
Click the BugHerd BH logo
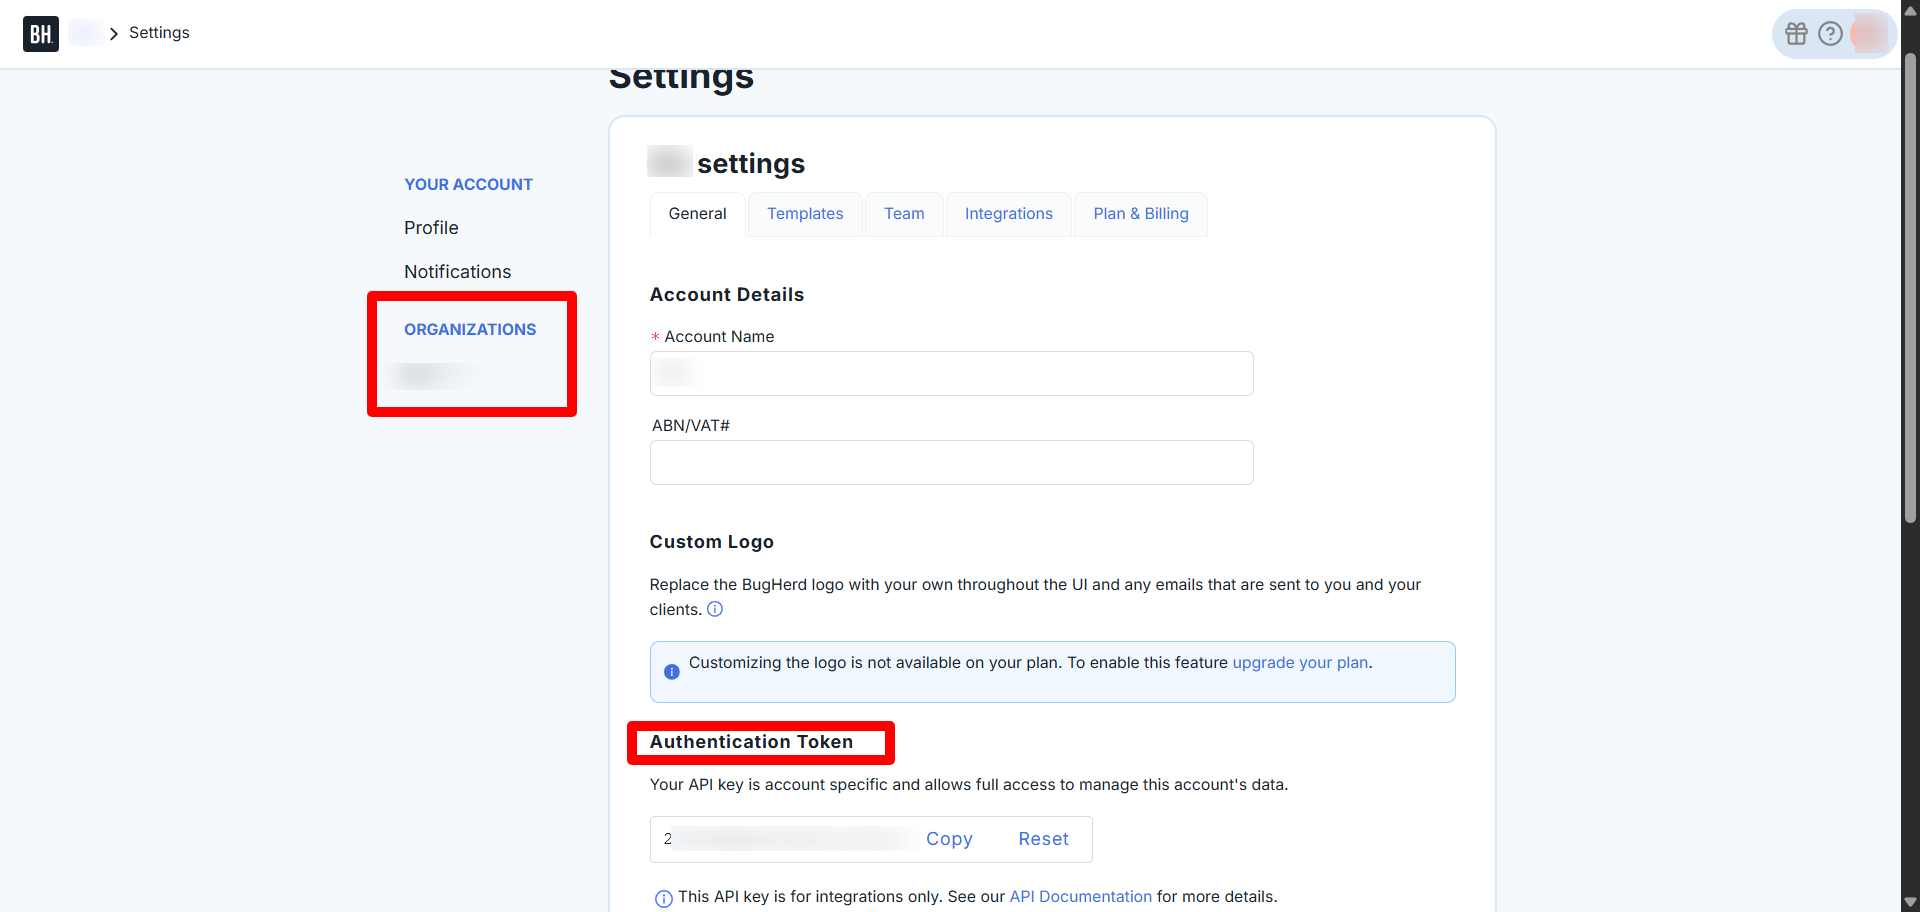coord(40,34)
